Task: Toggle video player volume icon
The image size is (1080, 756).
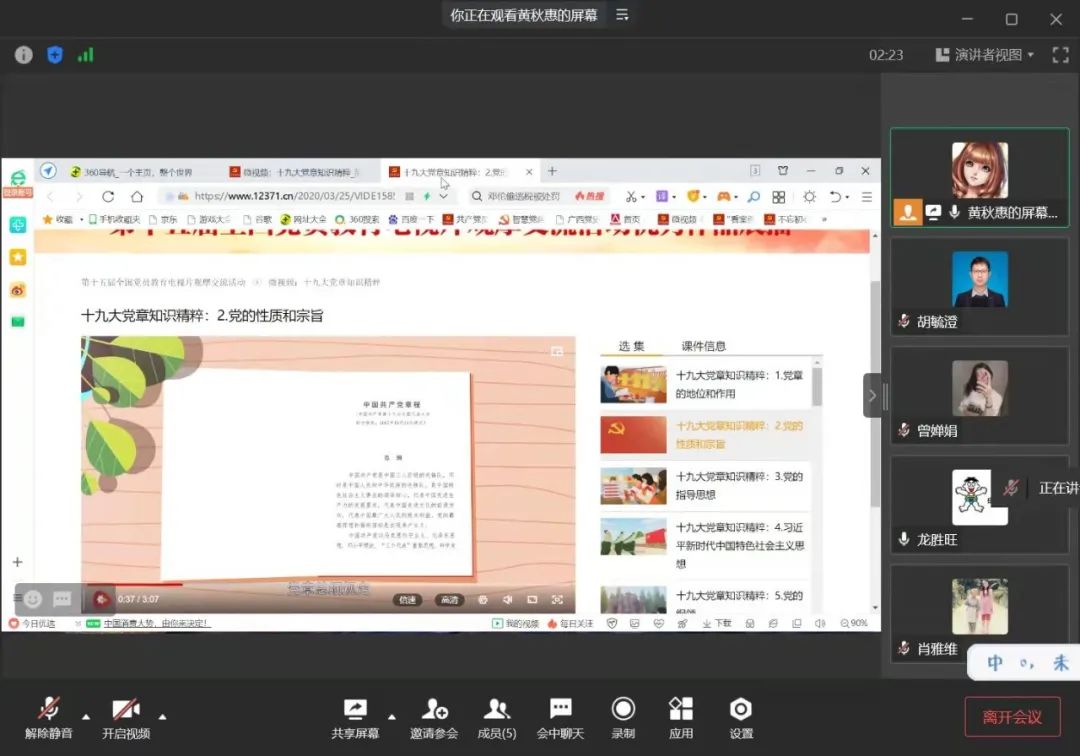Action: click(x=508, y=600)
